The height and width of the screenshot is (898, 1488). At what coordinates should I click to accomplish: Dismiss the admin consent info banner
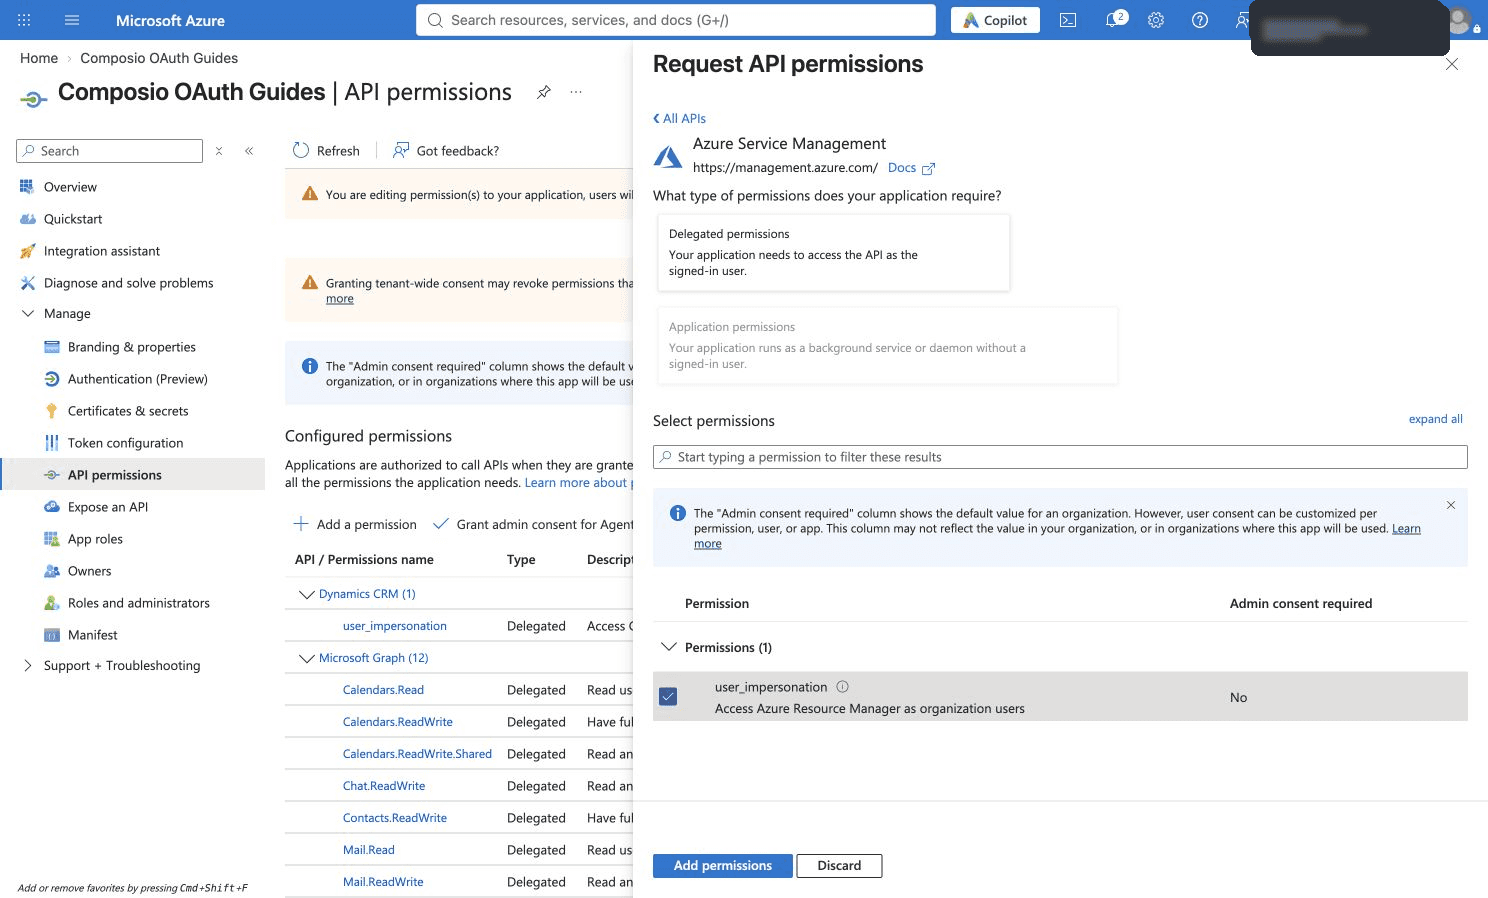point(1451,505)
